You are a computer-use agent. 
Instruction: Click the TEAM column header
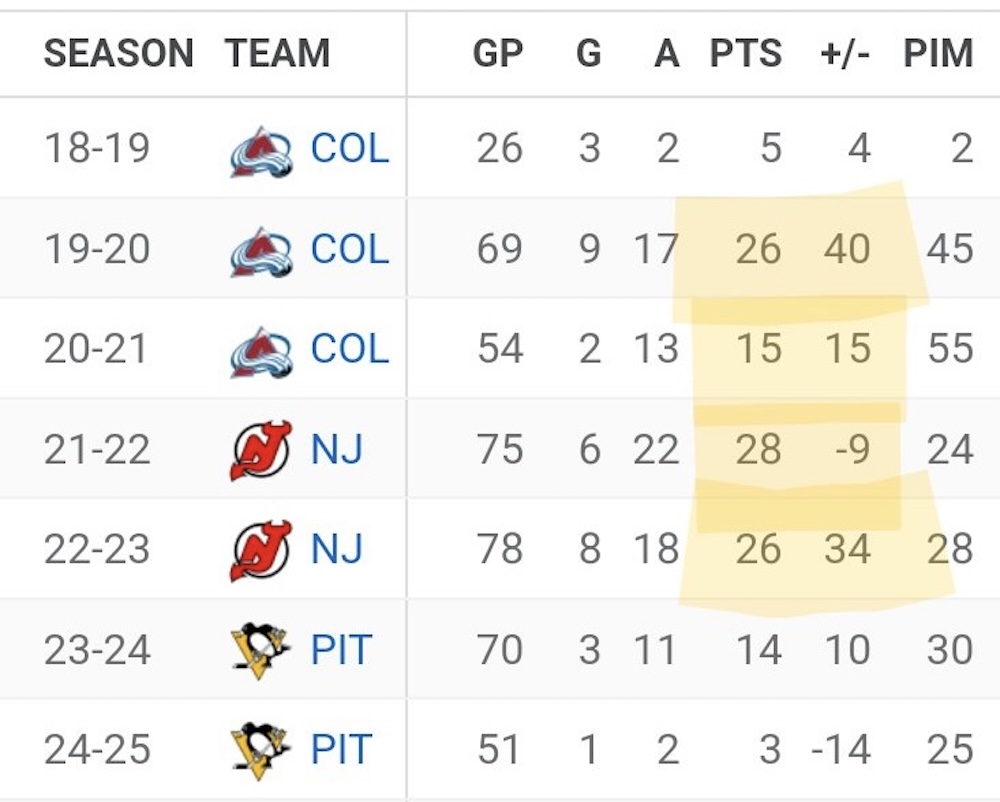point(277,53)
